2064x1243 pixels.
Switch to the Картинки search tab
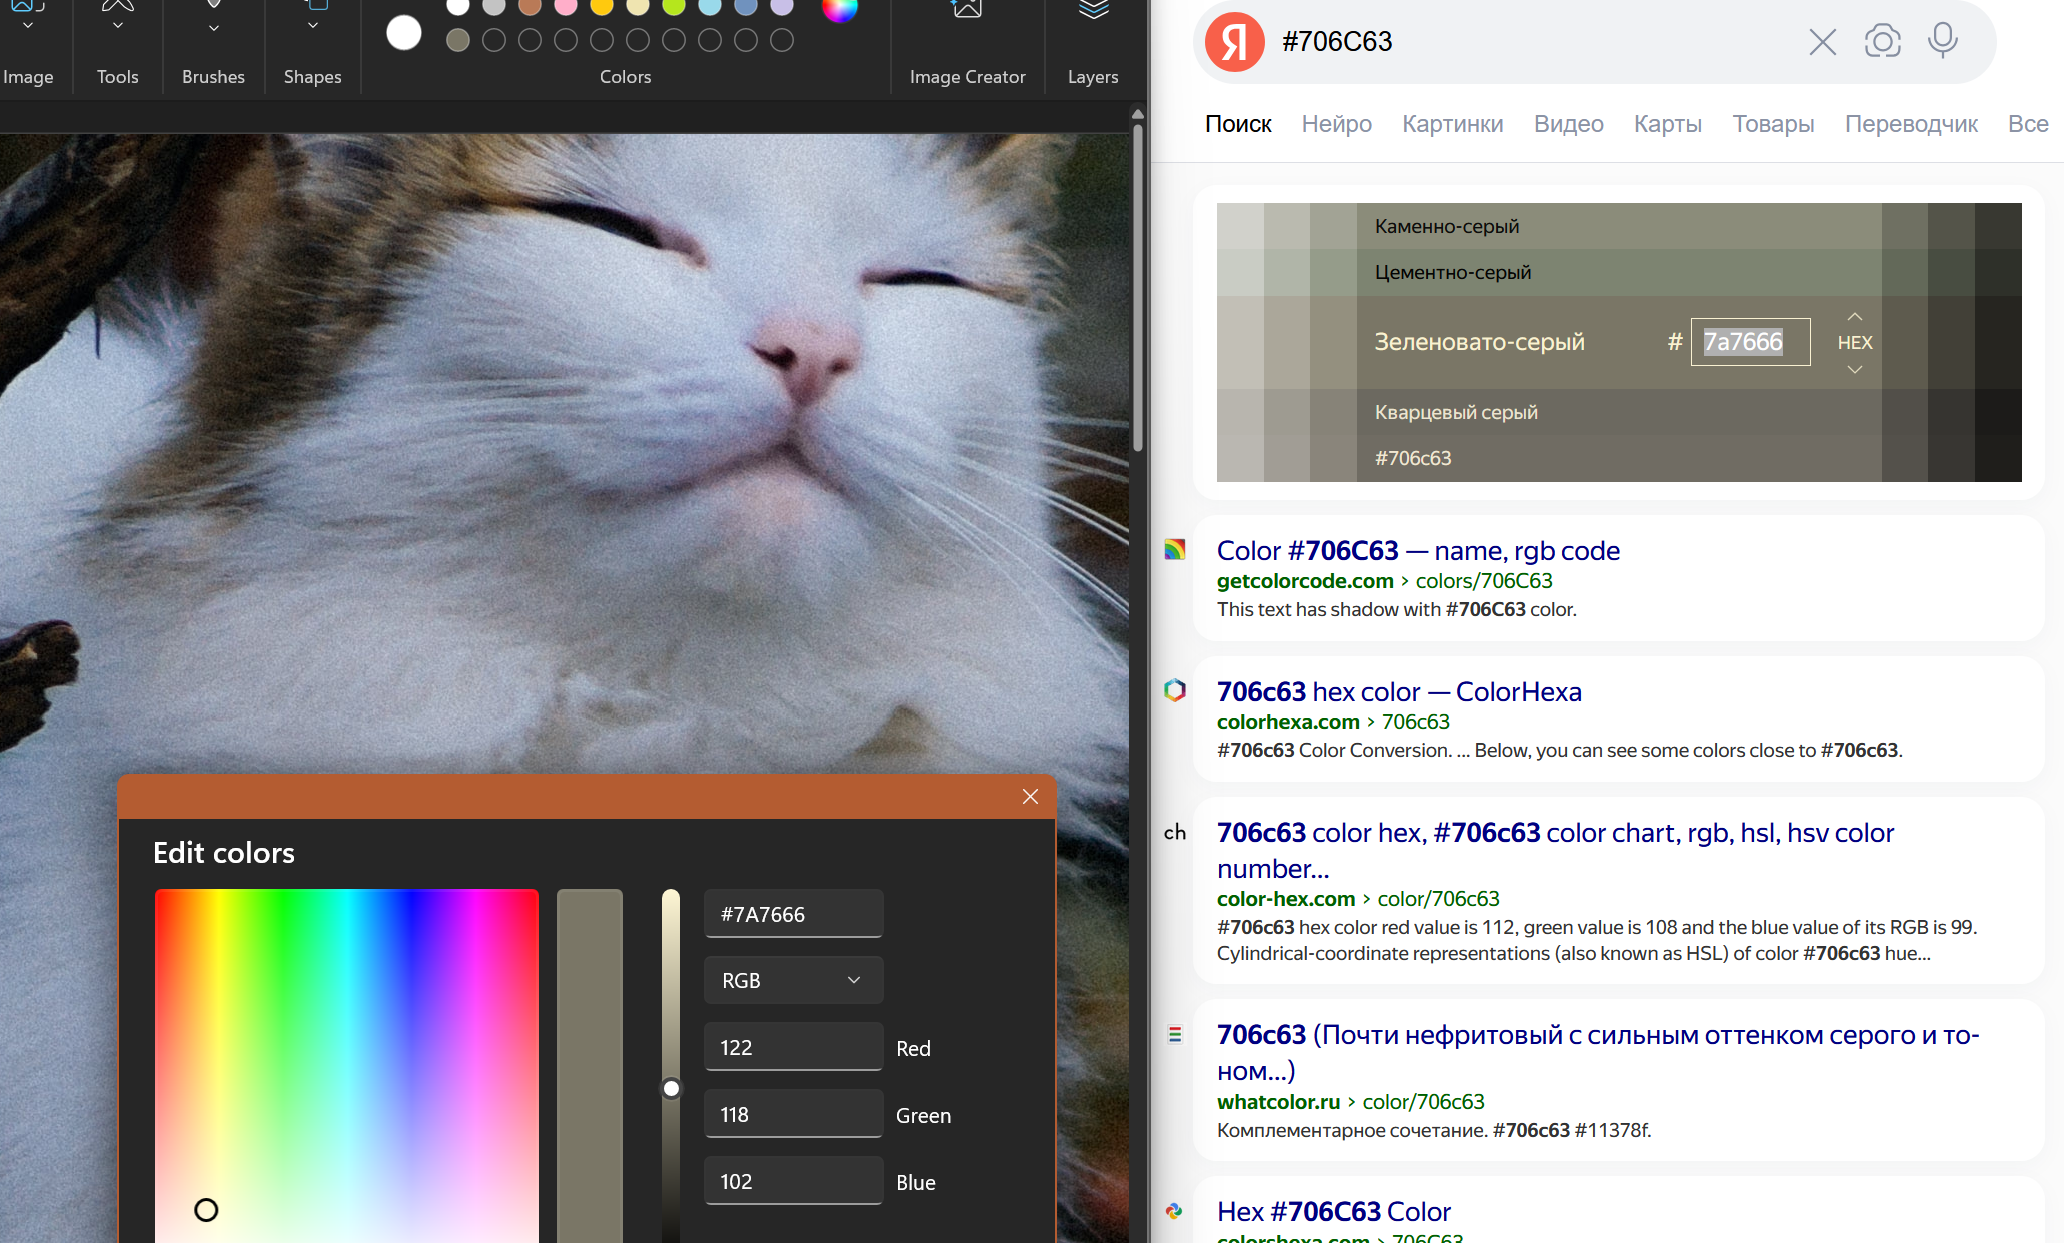tap(1452, 124)
